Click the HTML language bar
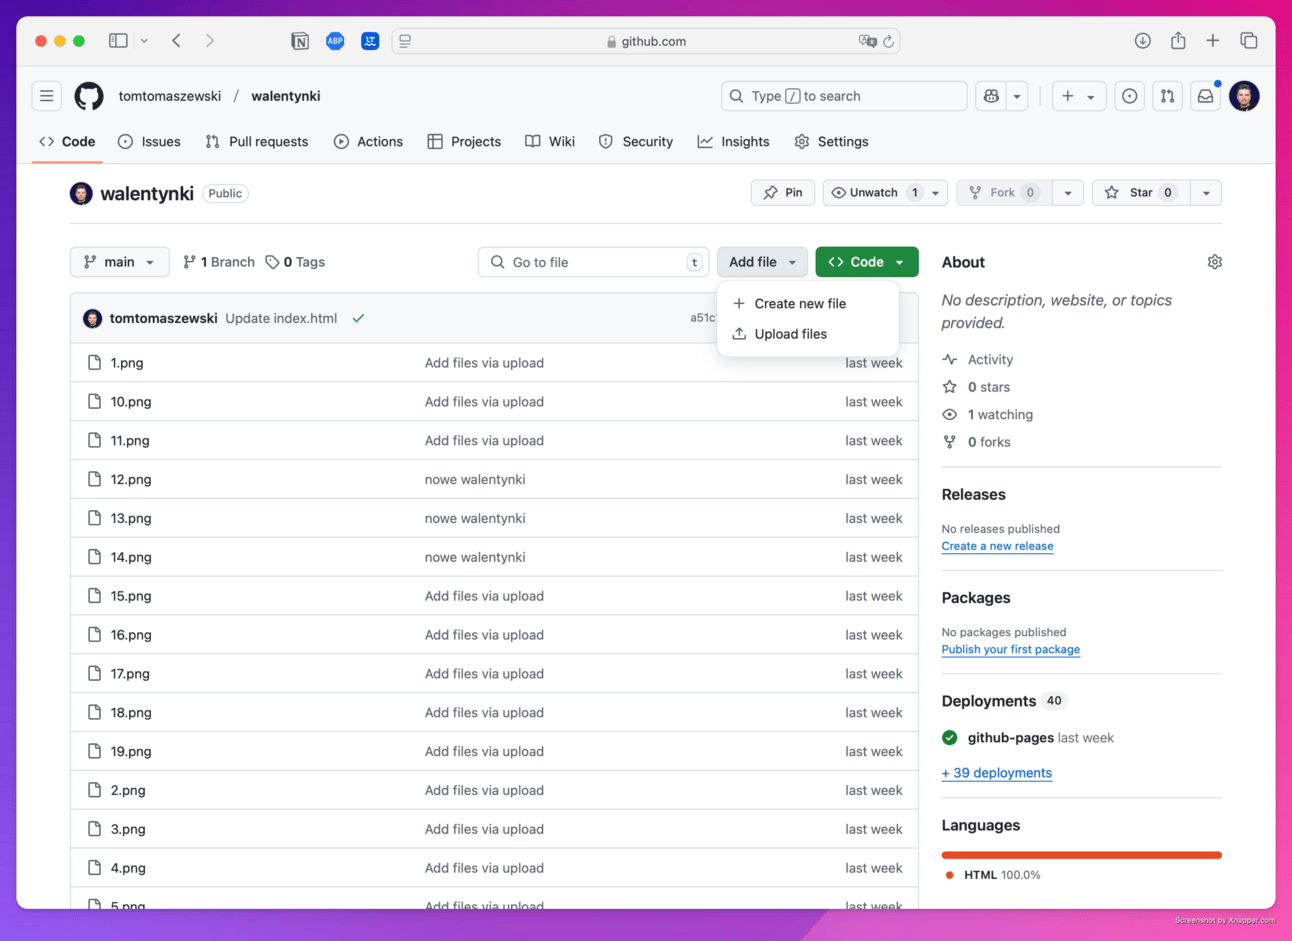This screenshot has height=941, width=1292. pos(1081,855)
